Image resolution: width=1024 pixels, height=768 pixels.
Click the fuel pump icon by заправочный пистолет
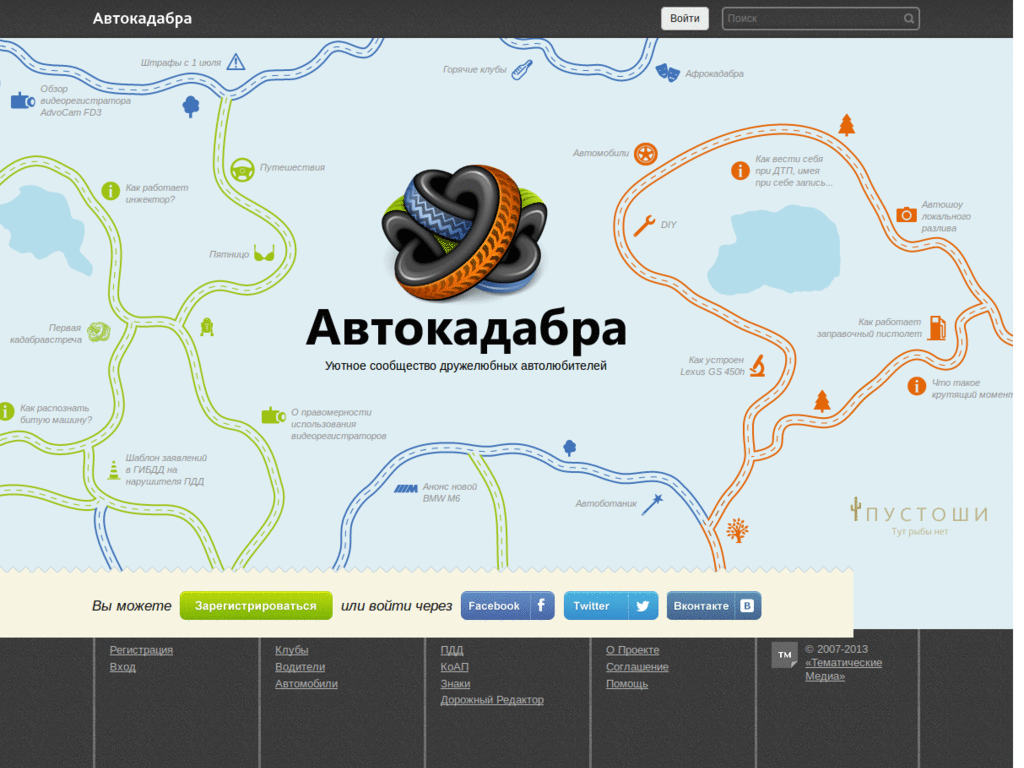pos(937,327)
